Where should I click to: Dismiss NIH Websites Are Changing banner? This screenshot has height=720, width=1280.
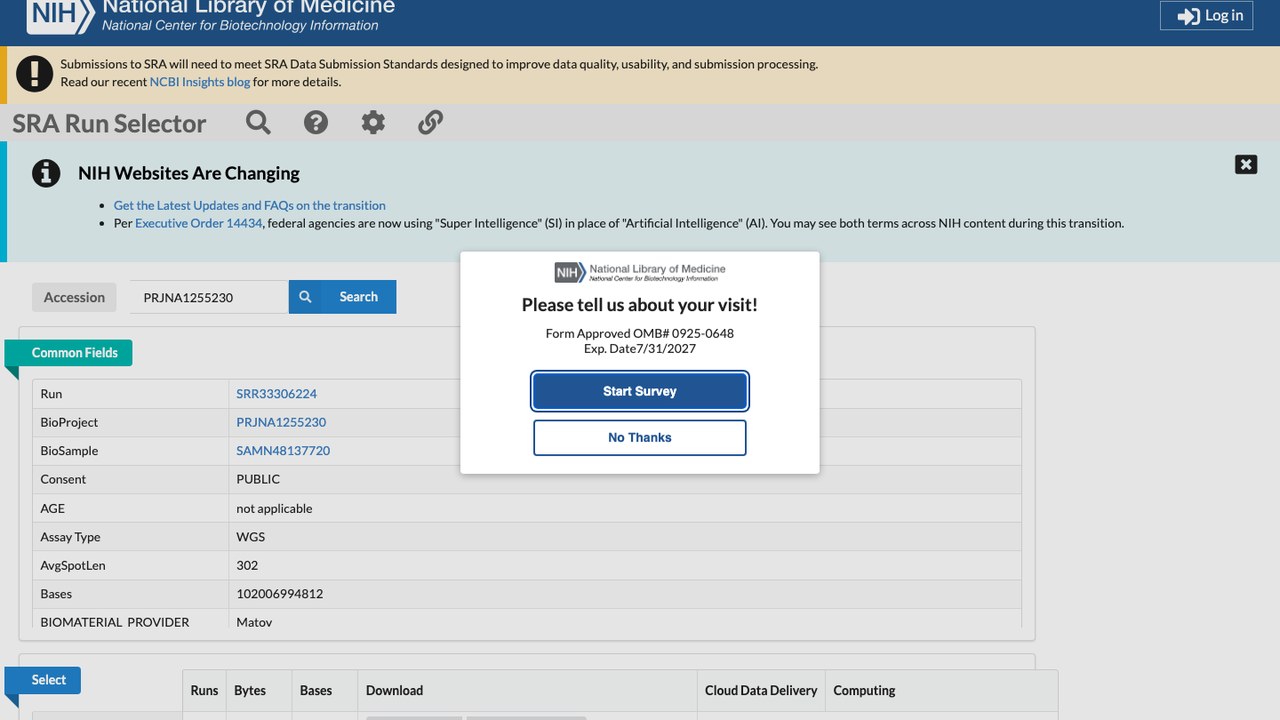(x=1246, y=165)
